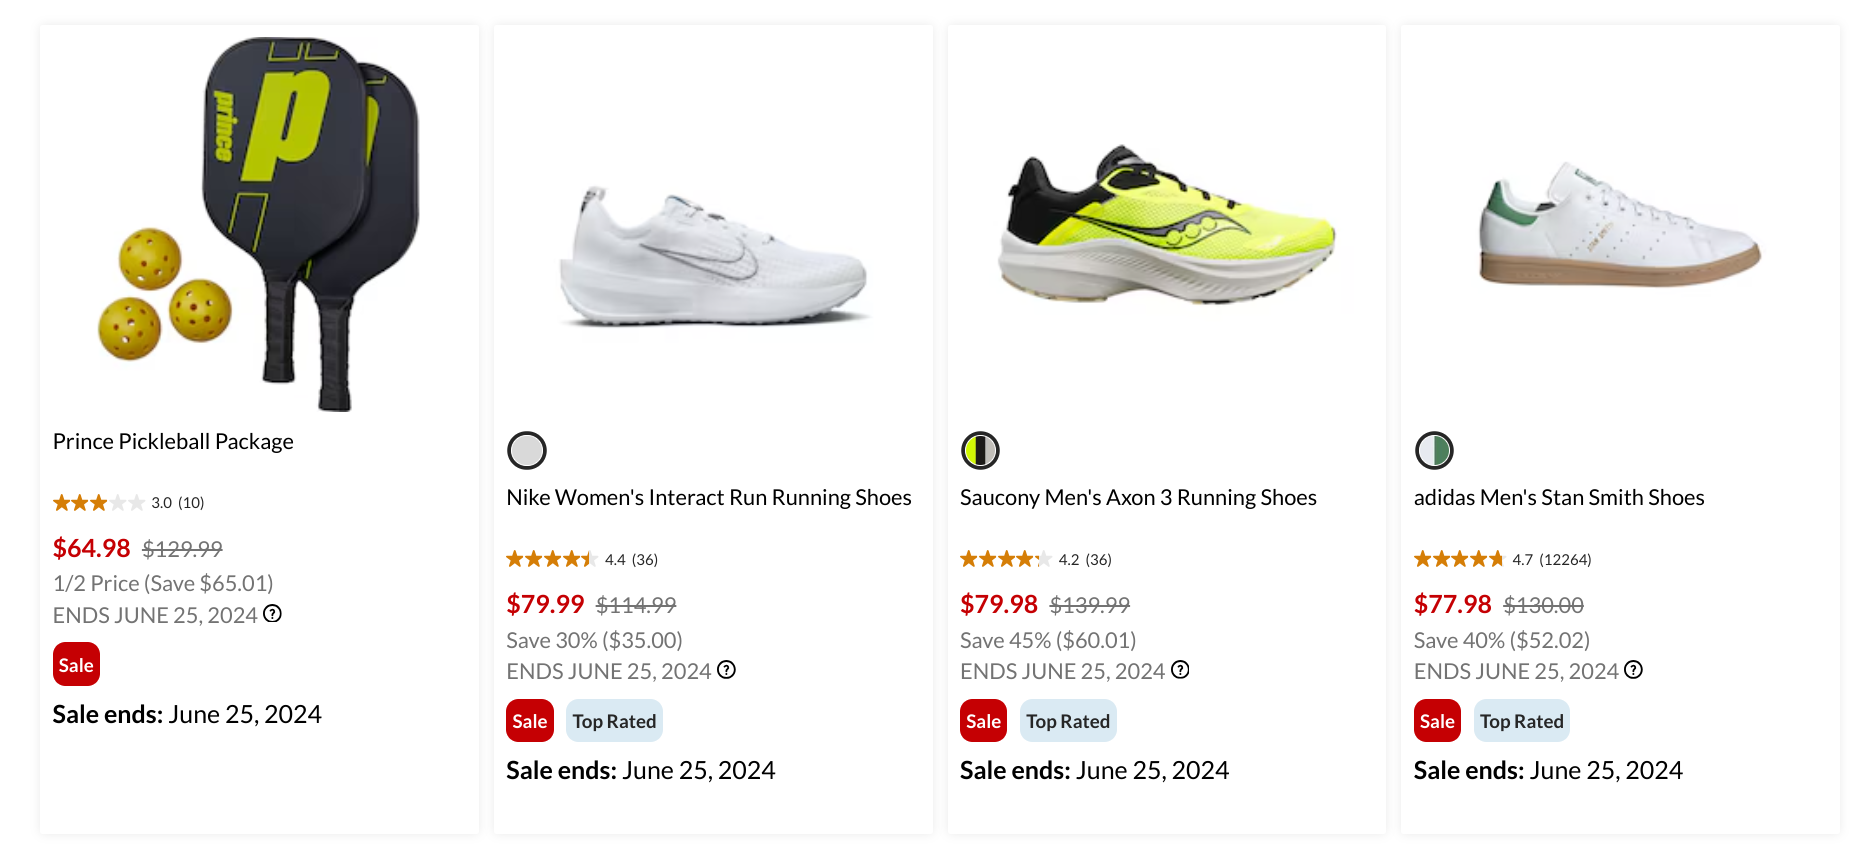Image resolution: width=1850 pixels, height=850 pixels.
Task: Open Nike Women's Interact Run Running Shoes link
Action: coord(708,498)
